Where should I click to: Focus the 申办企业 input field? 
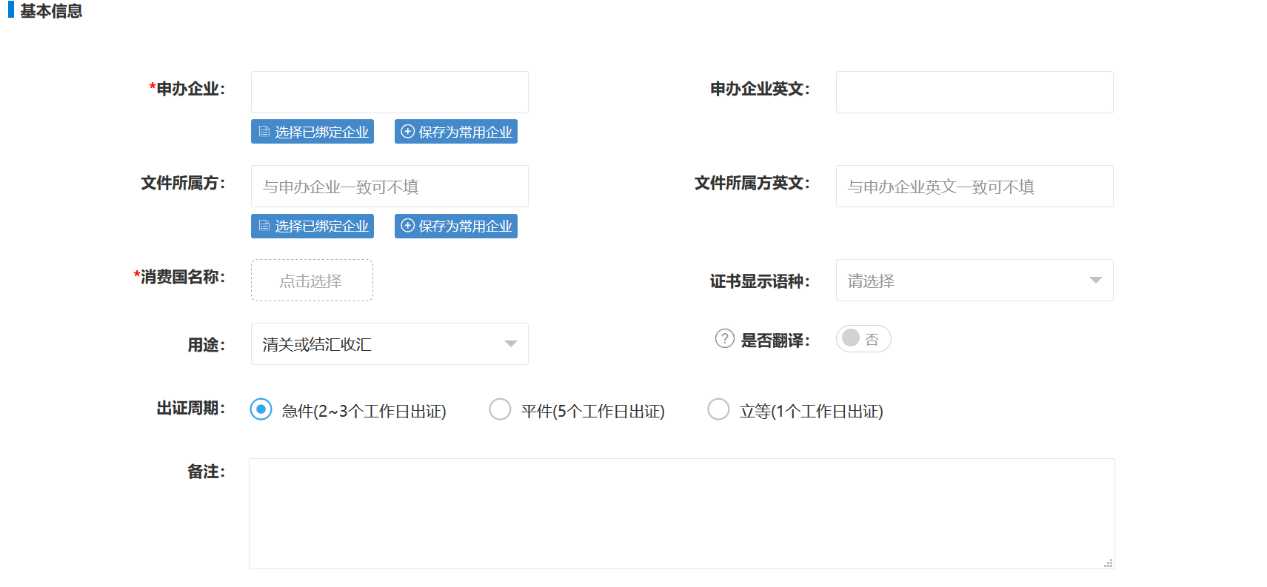coord(390,92)
